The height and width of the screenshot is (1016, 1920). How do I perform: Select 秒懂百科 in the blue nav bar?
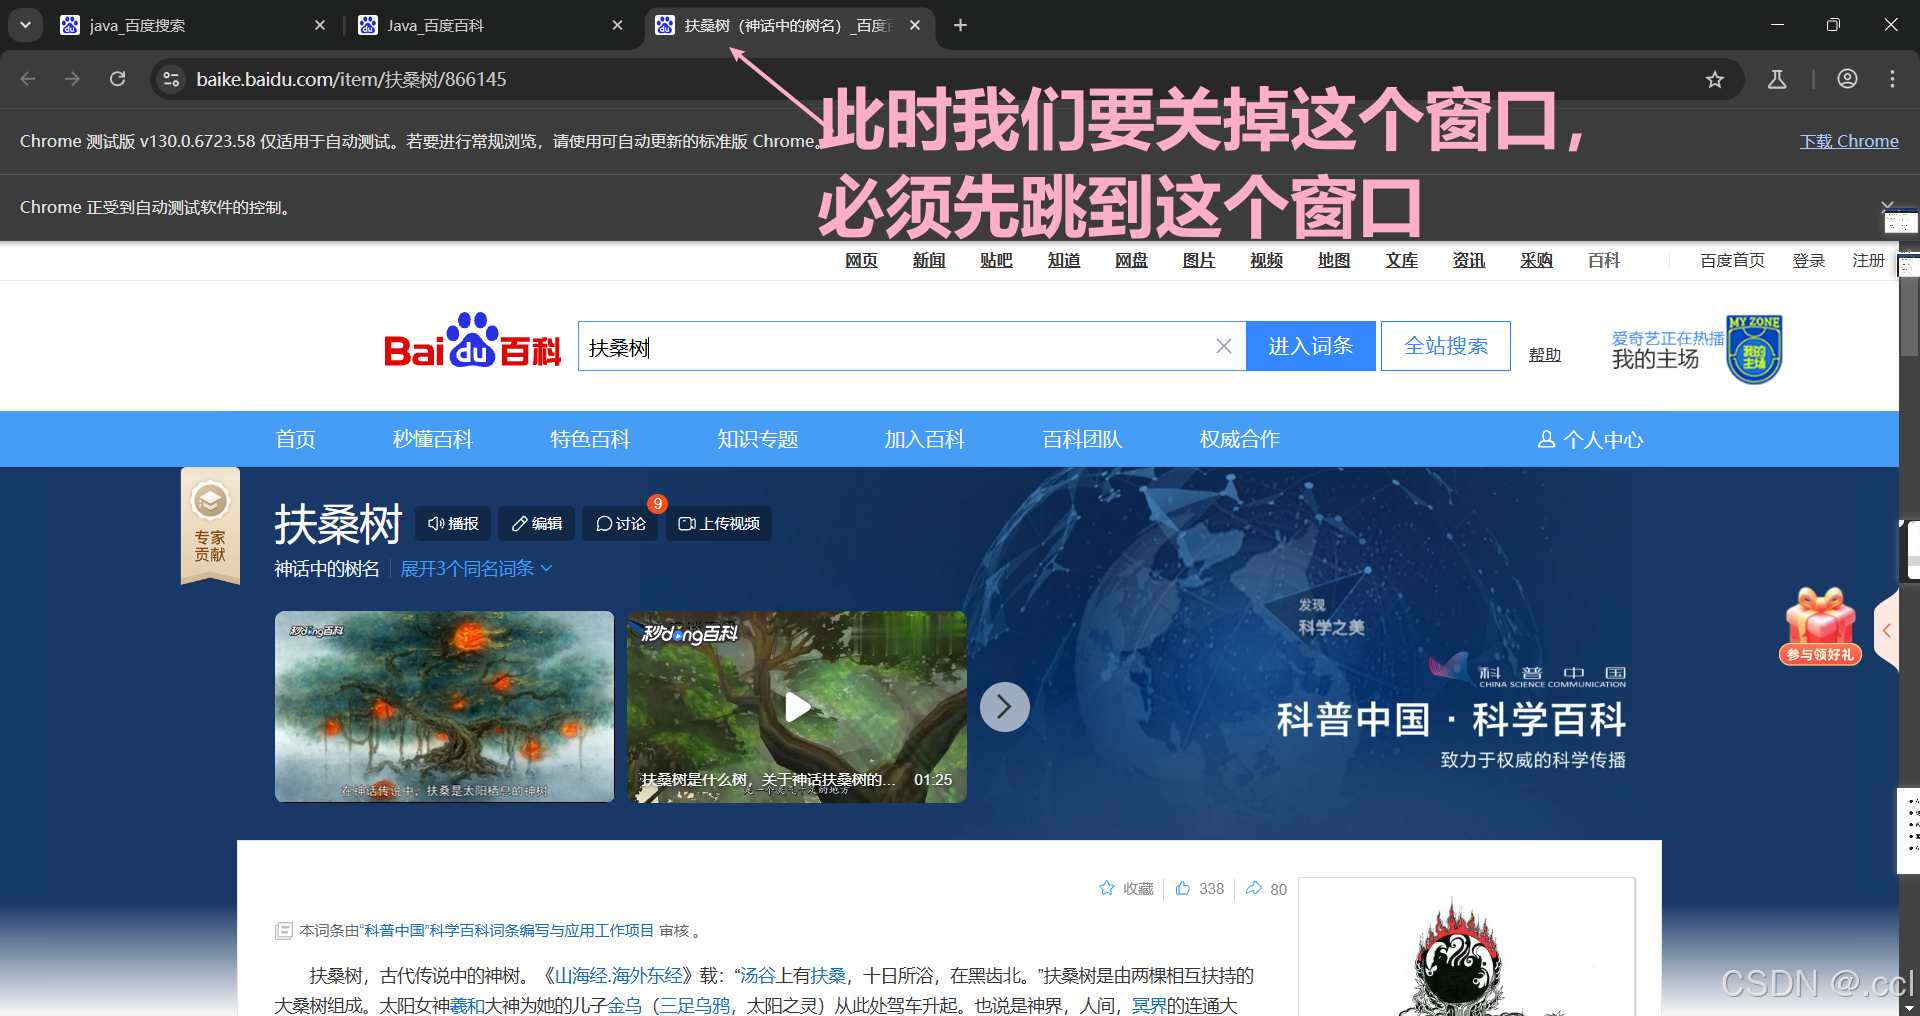click(432, 439)
